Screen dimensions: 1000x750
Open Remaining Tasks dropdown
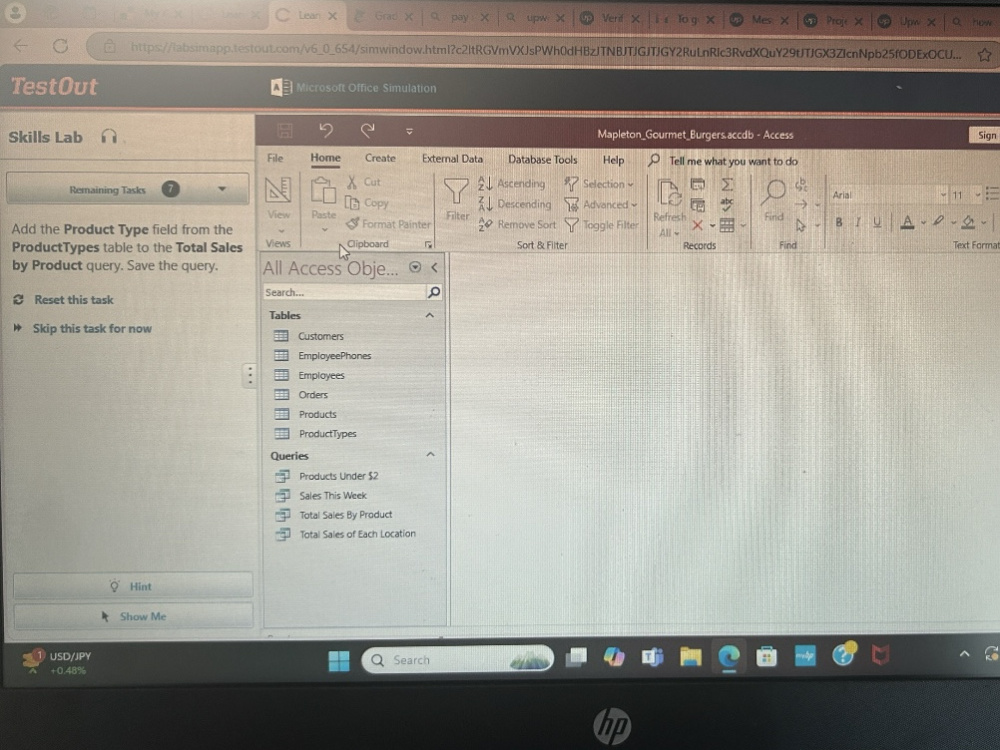[x=127, y=189]
